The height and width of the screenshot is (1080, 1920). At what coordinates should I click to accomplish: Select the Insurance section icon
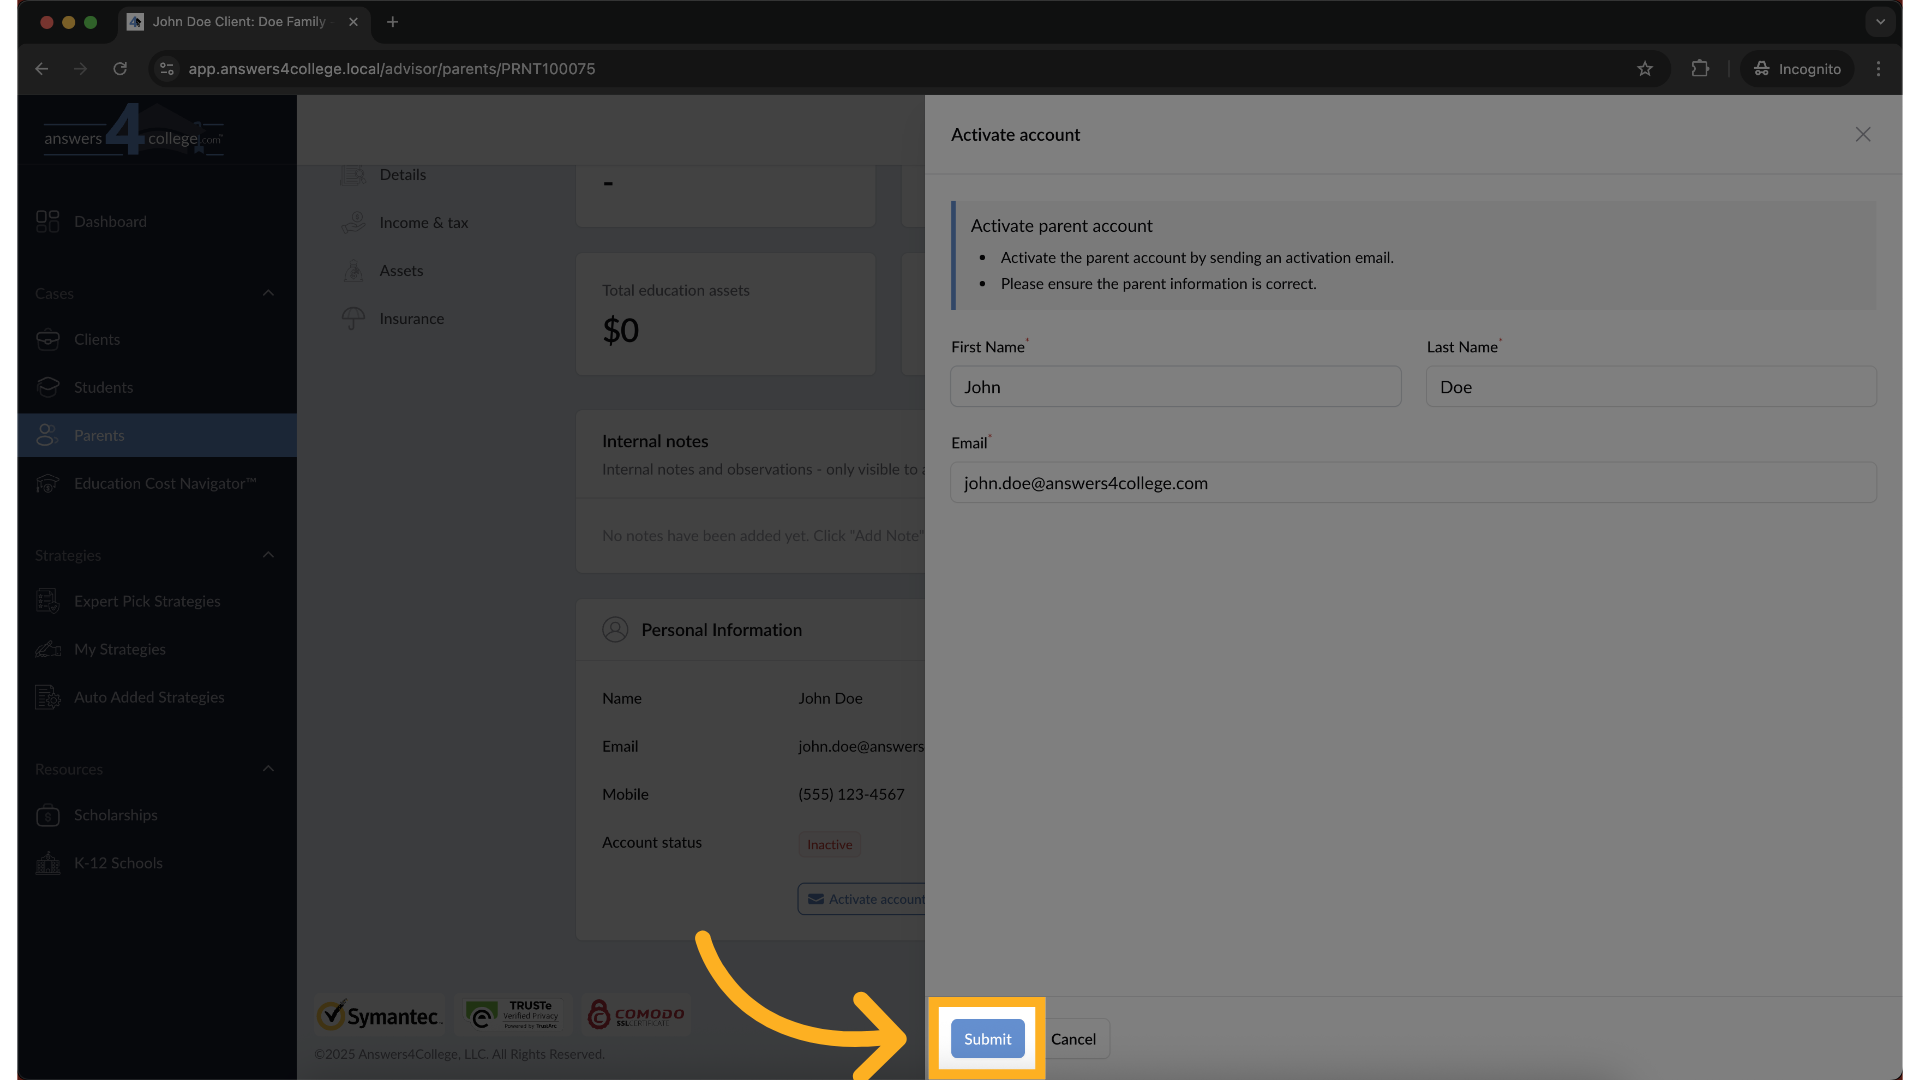353,318
